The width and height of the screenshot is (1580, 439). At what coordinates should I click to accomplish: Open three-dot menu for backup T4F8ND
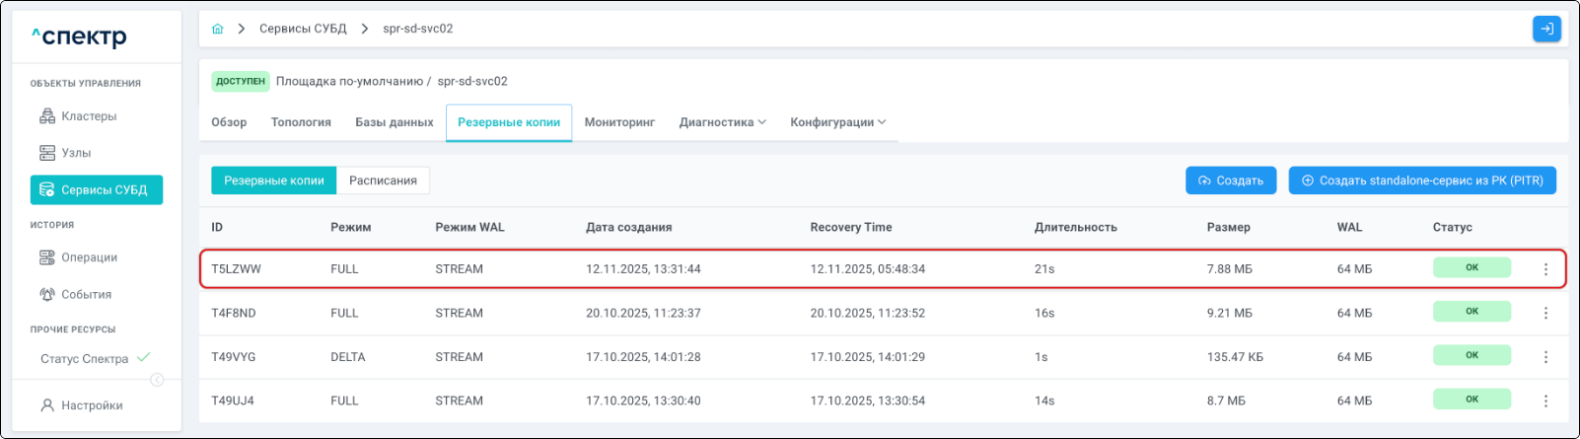pyautogui.click(x=1545, y=313)
